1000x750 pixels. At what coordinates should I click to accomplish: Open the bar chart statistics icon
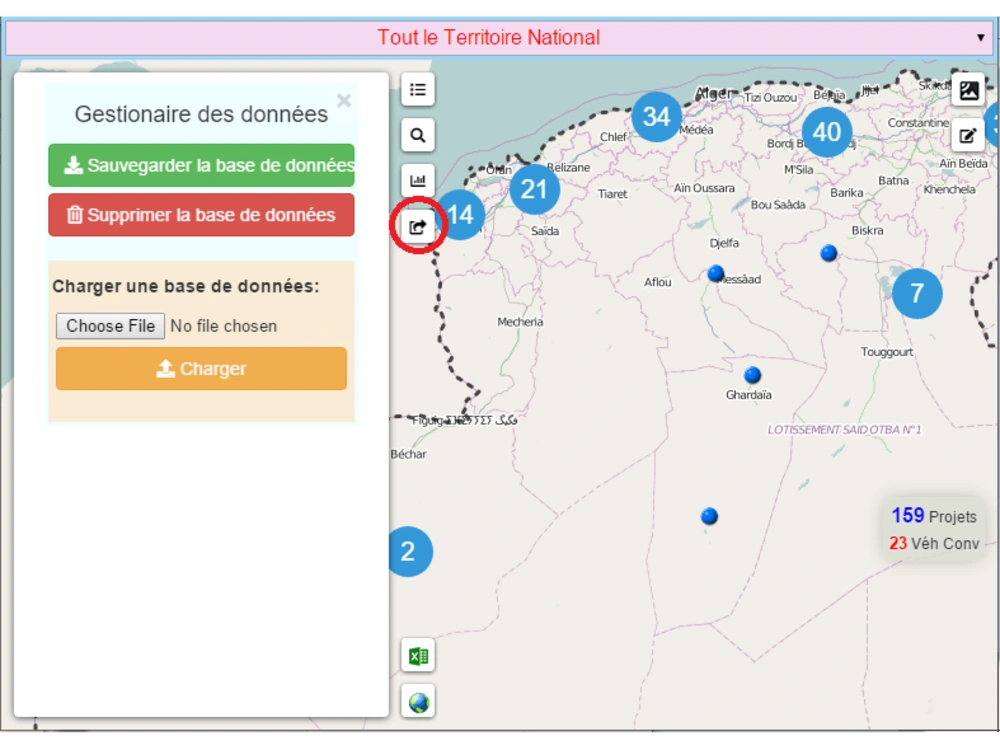coord(418,180)
